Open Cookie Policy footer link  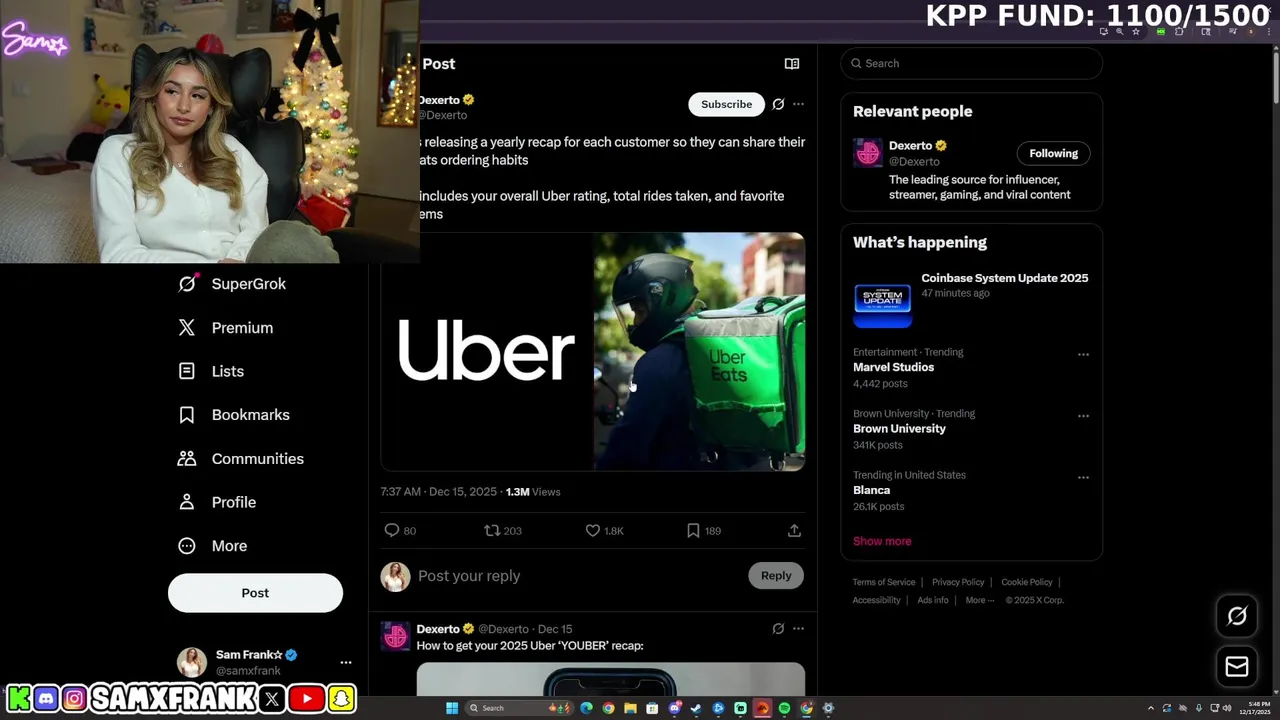1027,582
